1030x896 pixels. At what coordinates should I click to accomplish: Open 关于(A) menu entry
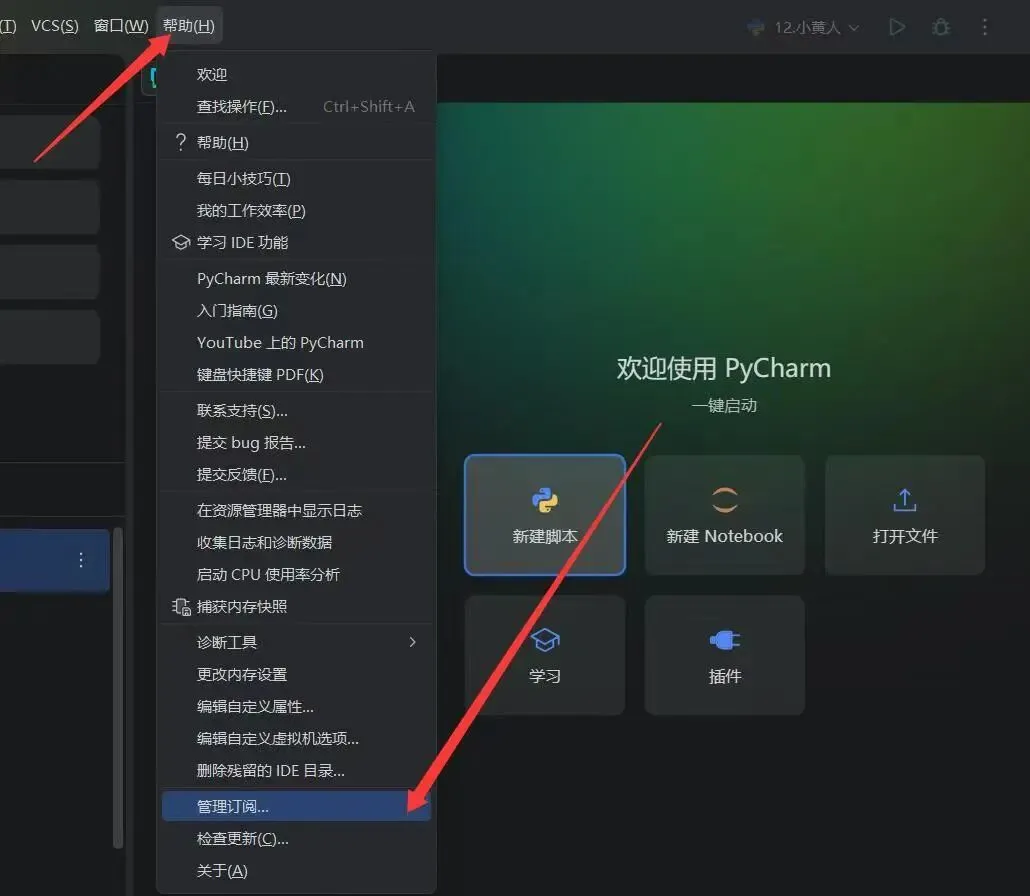tap(296, 871)
